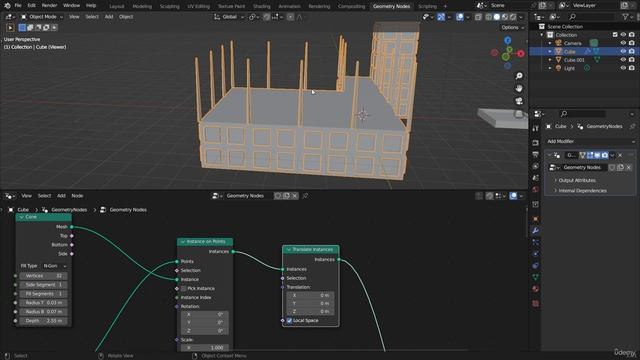The width and height of the screenshot is (640, 360).
Task: Toggle X-ray display icon
Action: pyautogui.click(x=478, y=17)
